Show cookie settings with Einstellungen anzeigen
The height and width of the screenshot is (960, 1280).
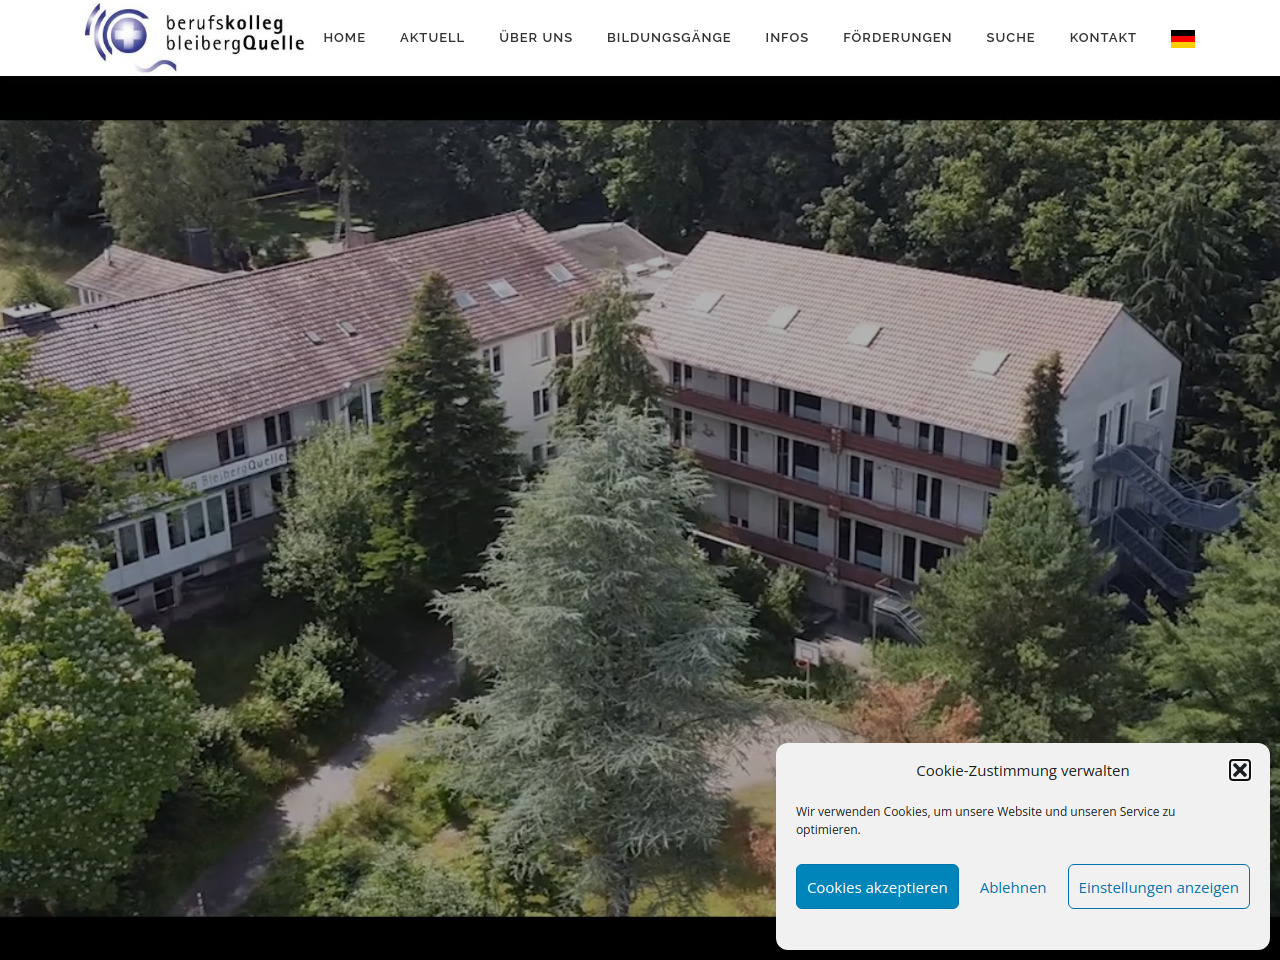[x=1158, y=887]
